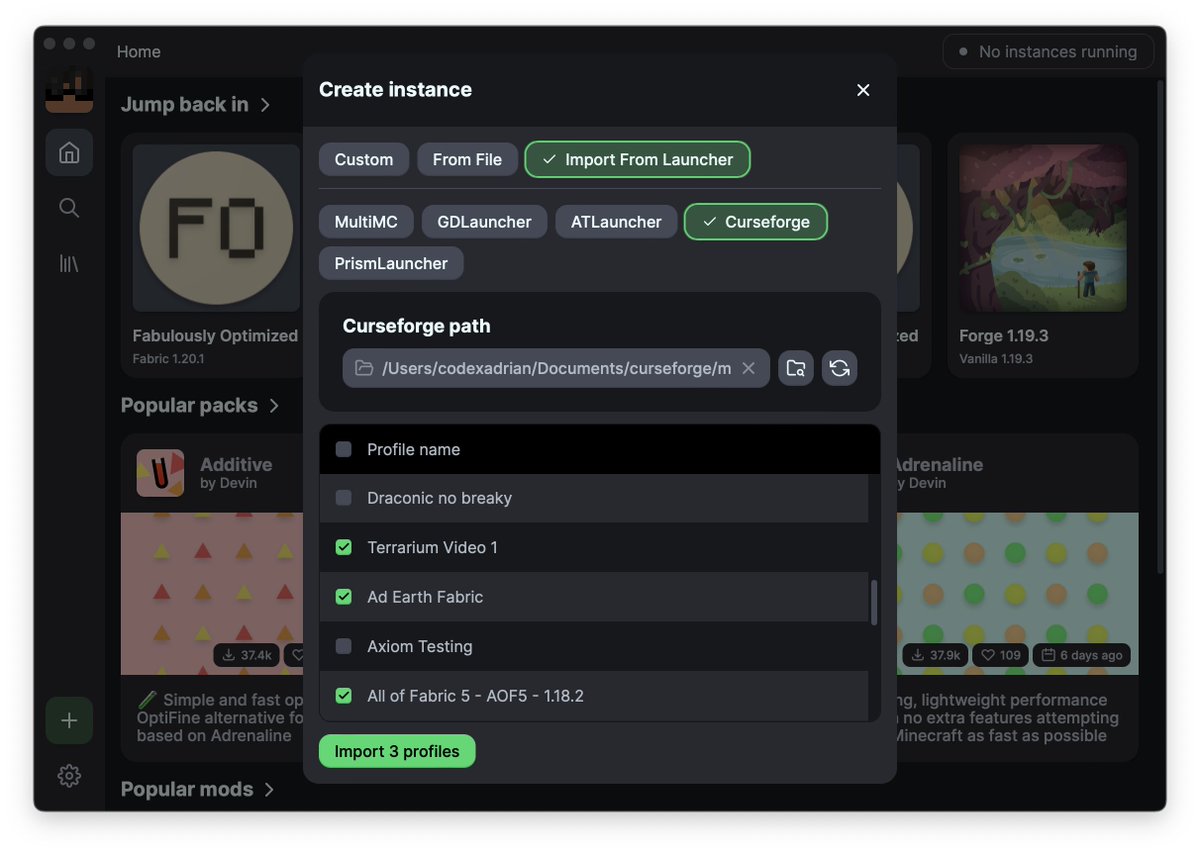The width and height of the screenshot is (1200, 853).
Task: Click the Forge 1.19.3 title text
Action: [1004, 336]
